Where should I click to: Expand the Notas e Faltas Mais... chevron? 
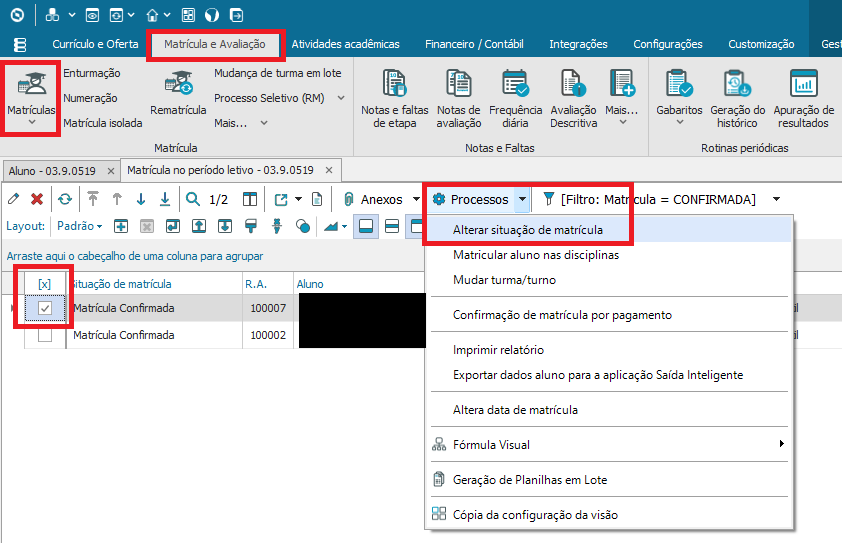point(623,123)
